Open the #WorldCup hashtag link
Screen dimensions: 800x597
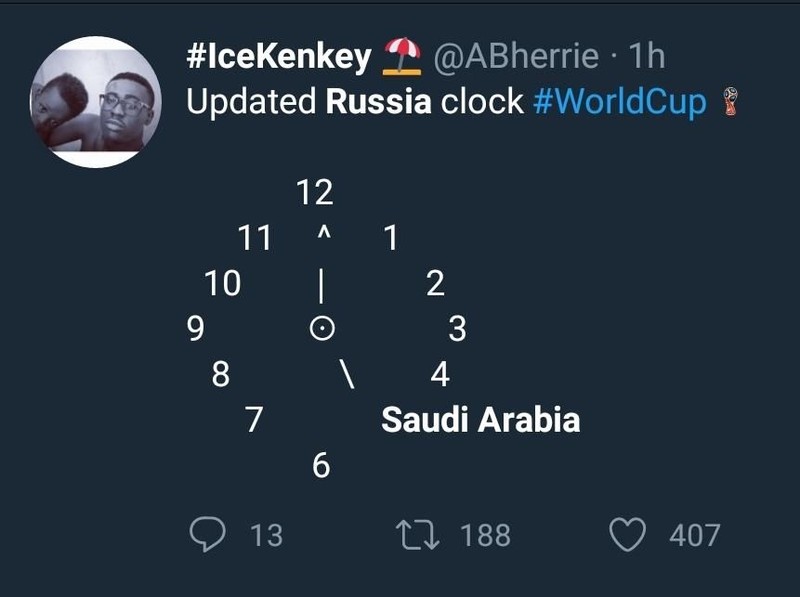(x=619, y=102)
